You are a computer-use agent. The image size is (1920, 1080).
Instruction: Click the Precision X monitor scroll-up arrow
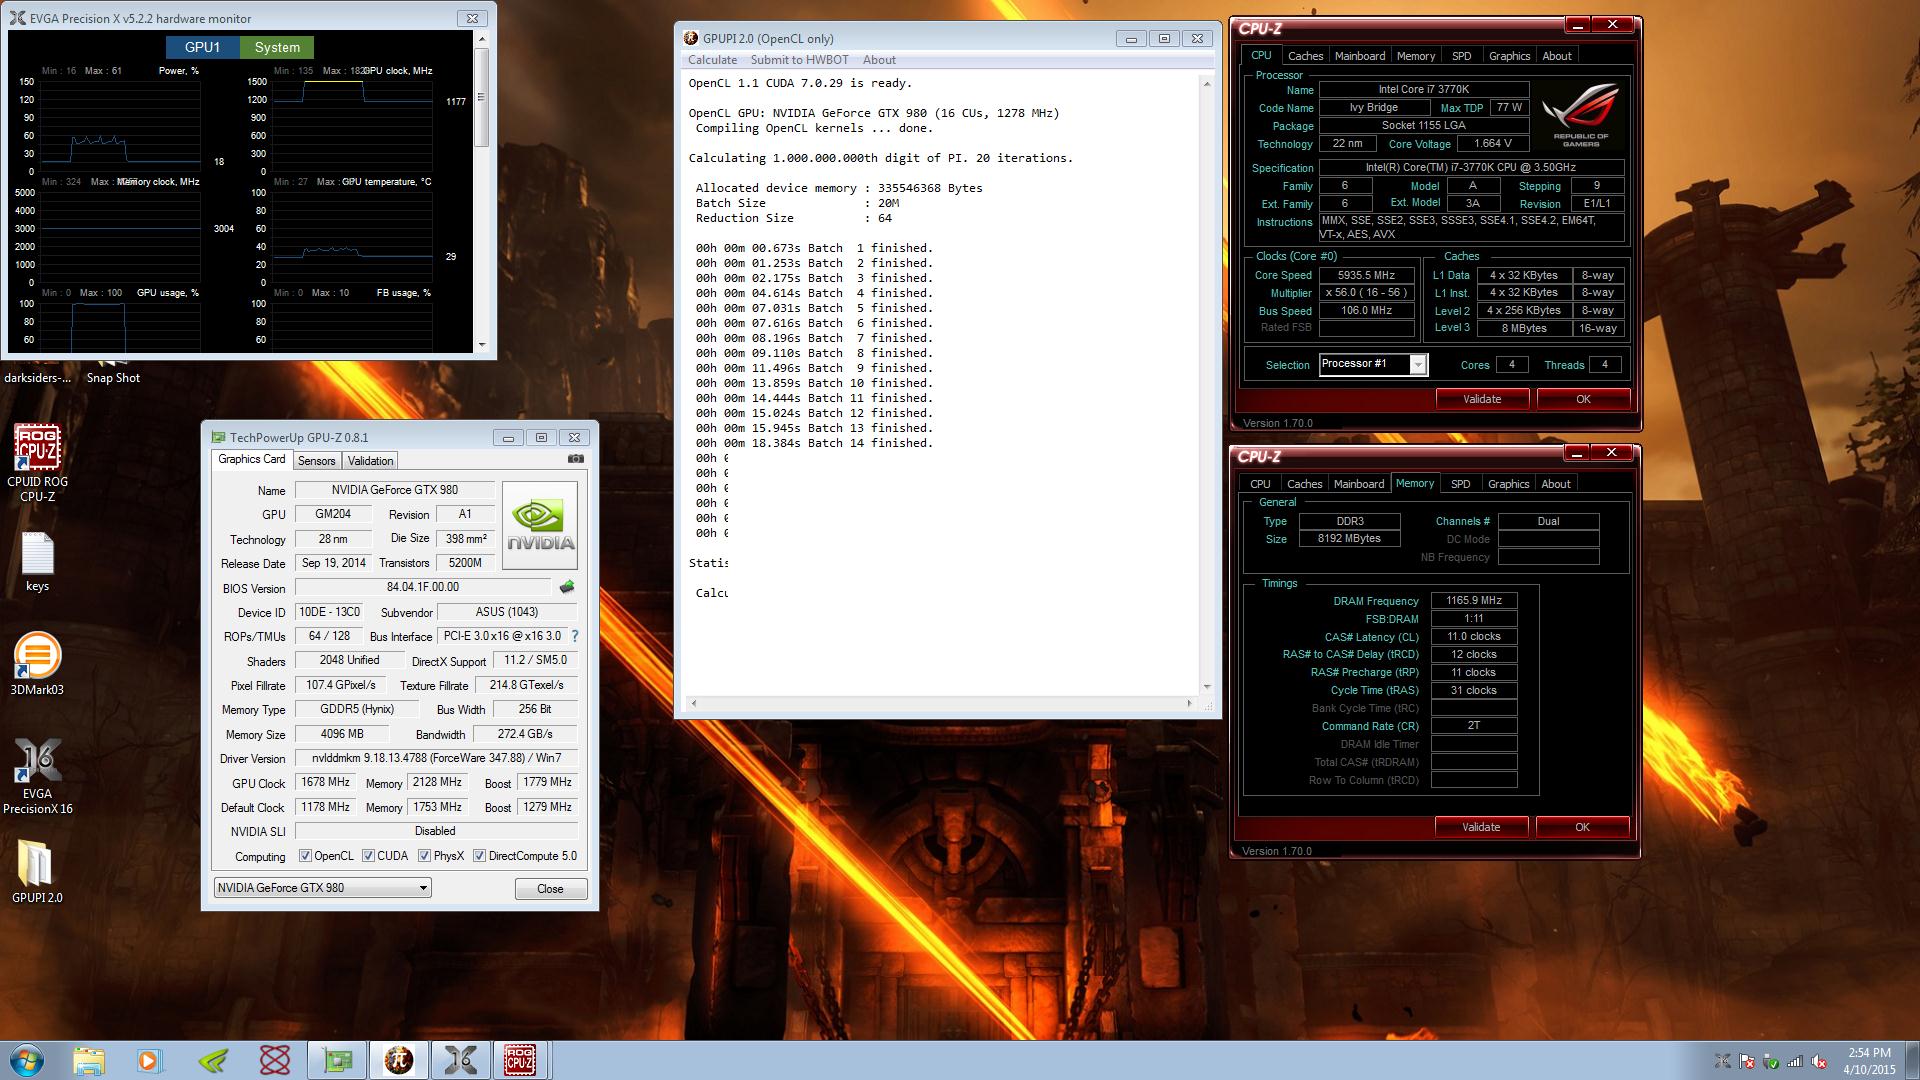(x=481, y=39)
